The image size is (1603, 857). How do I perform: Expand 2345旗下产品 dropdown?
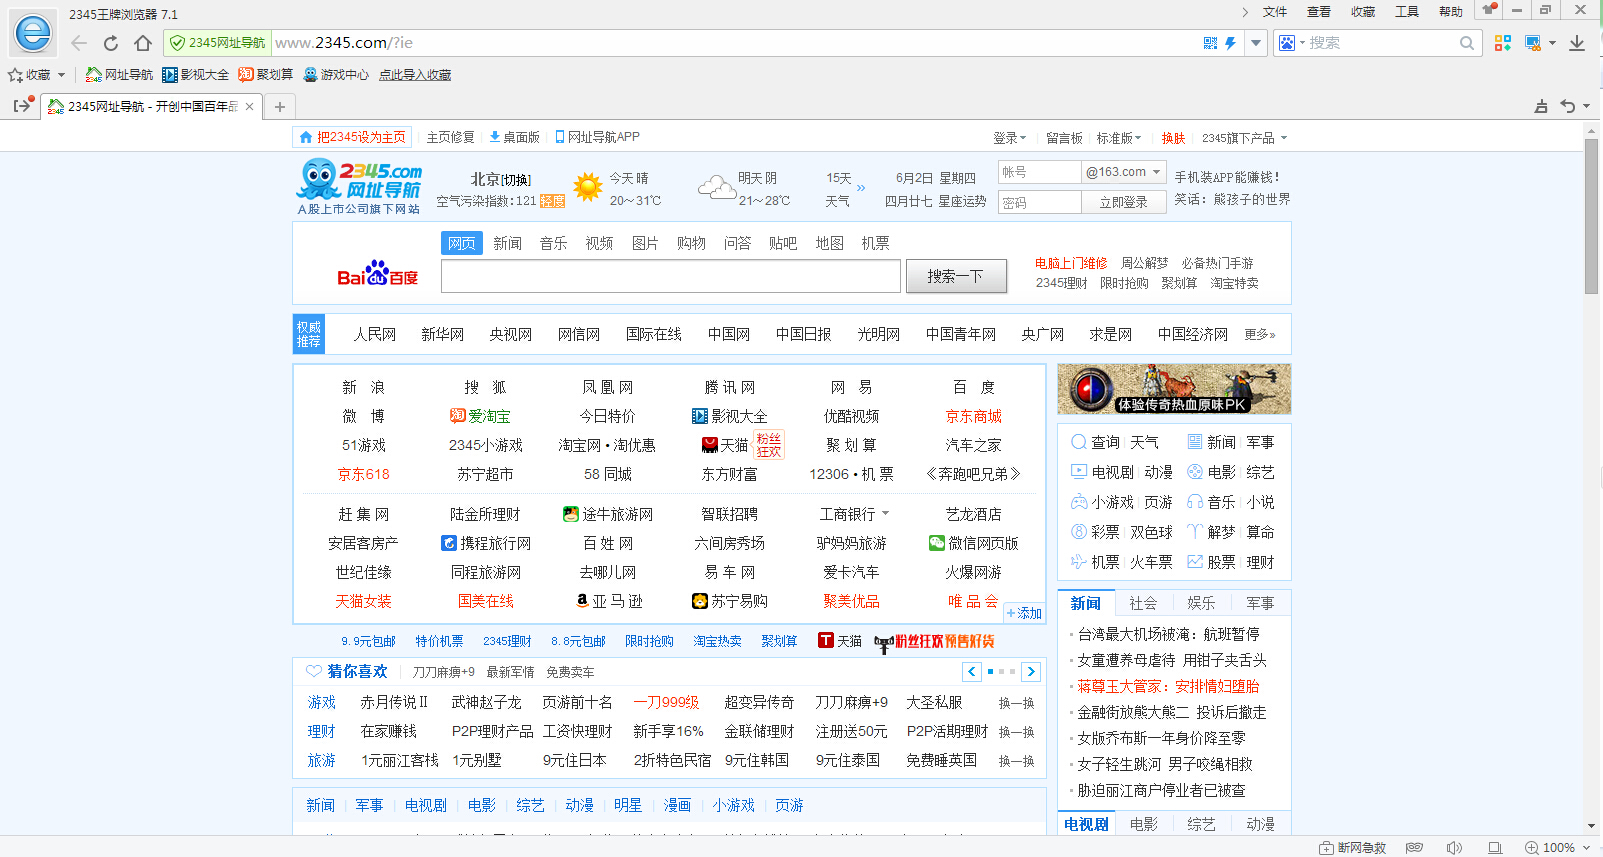pyautogui.click(x=1245, y=138)
